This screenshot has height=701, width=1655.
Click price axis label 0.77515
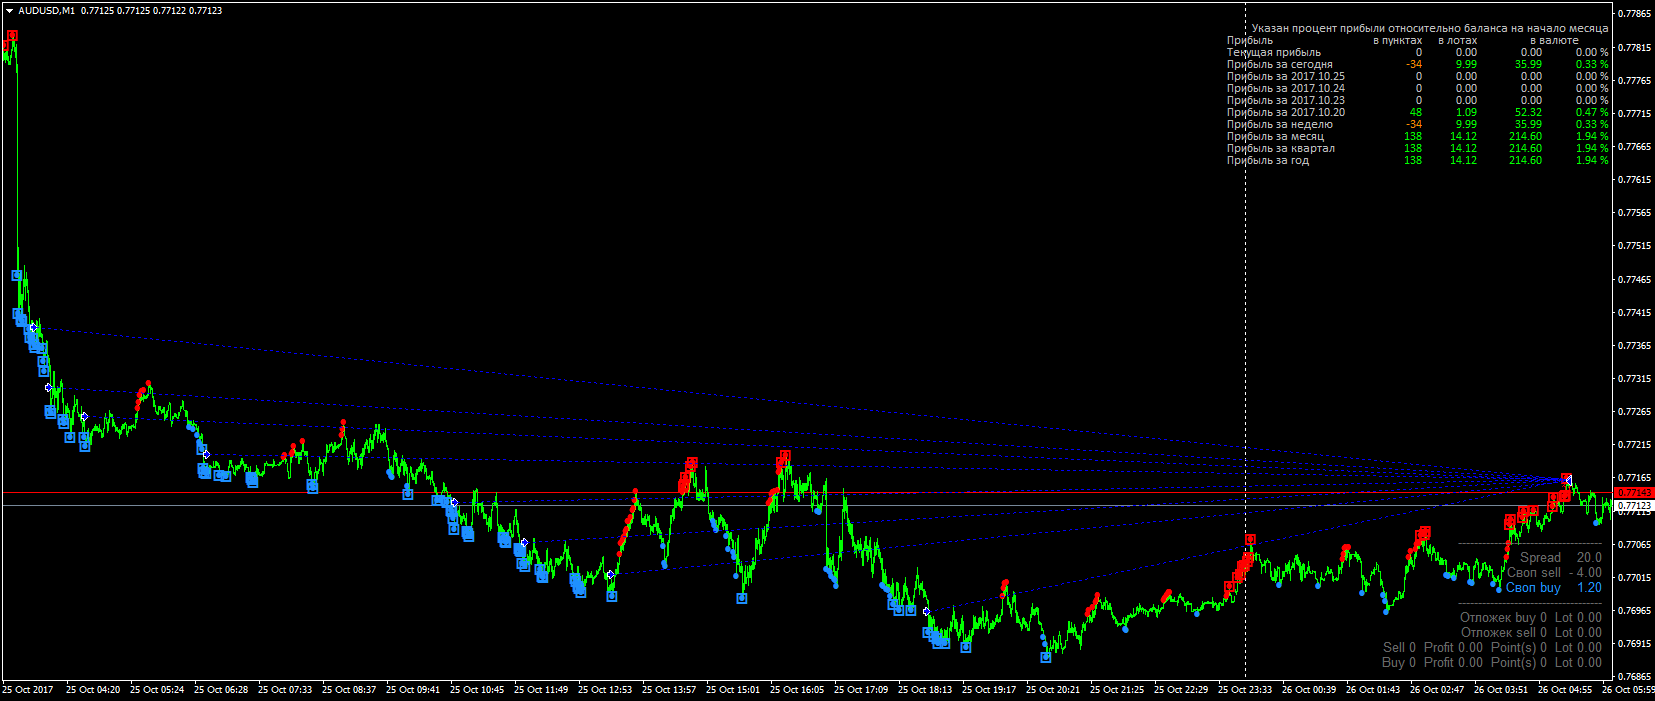[x=1634, y=245]
